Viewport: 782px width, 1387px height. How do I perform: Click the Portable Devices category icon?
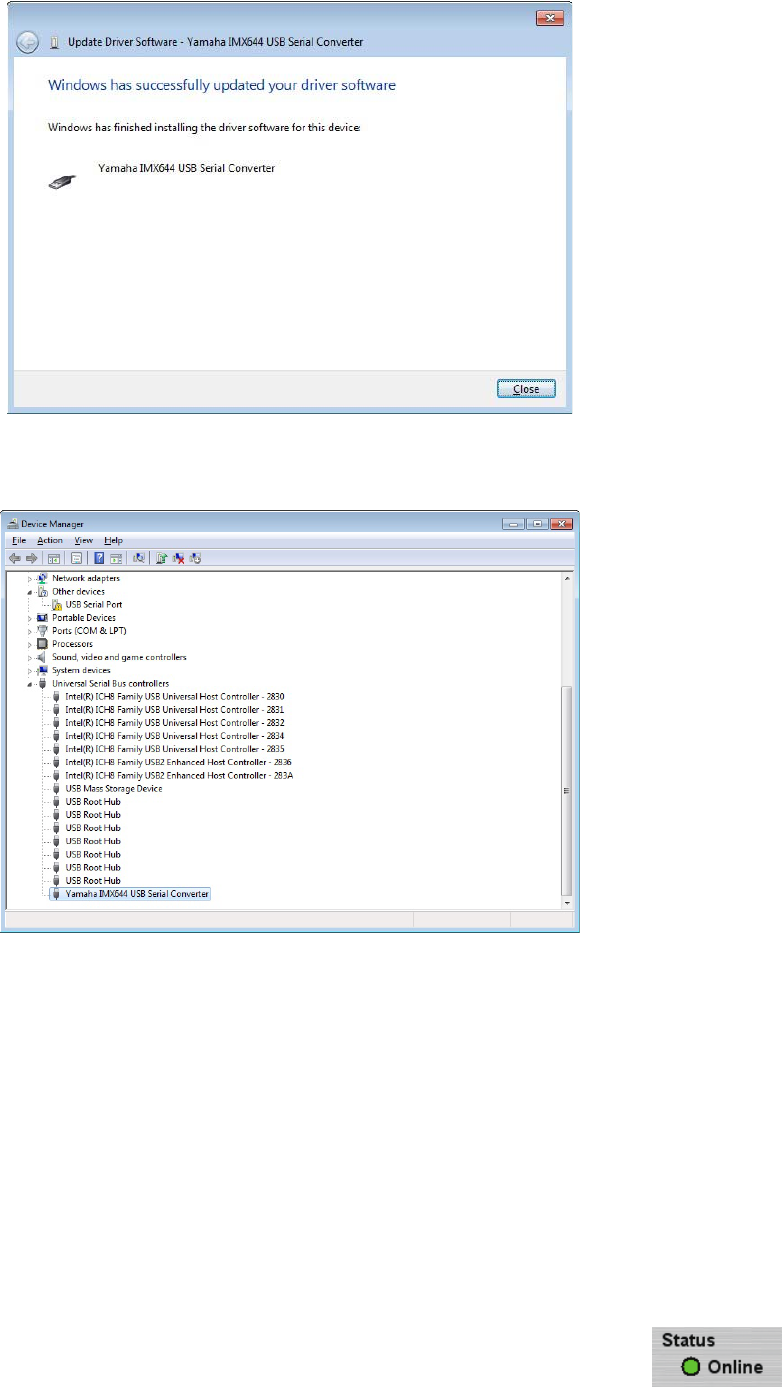(43, 618)
